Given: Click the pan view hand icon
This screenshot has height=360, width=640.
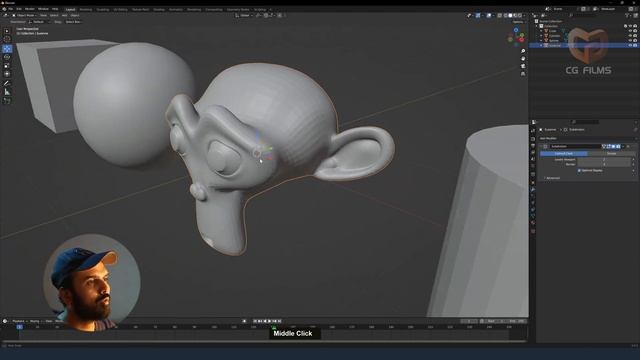Looking at the screenshot, I should click(x=523, y=58).
